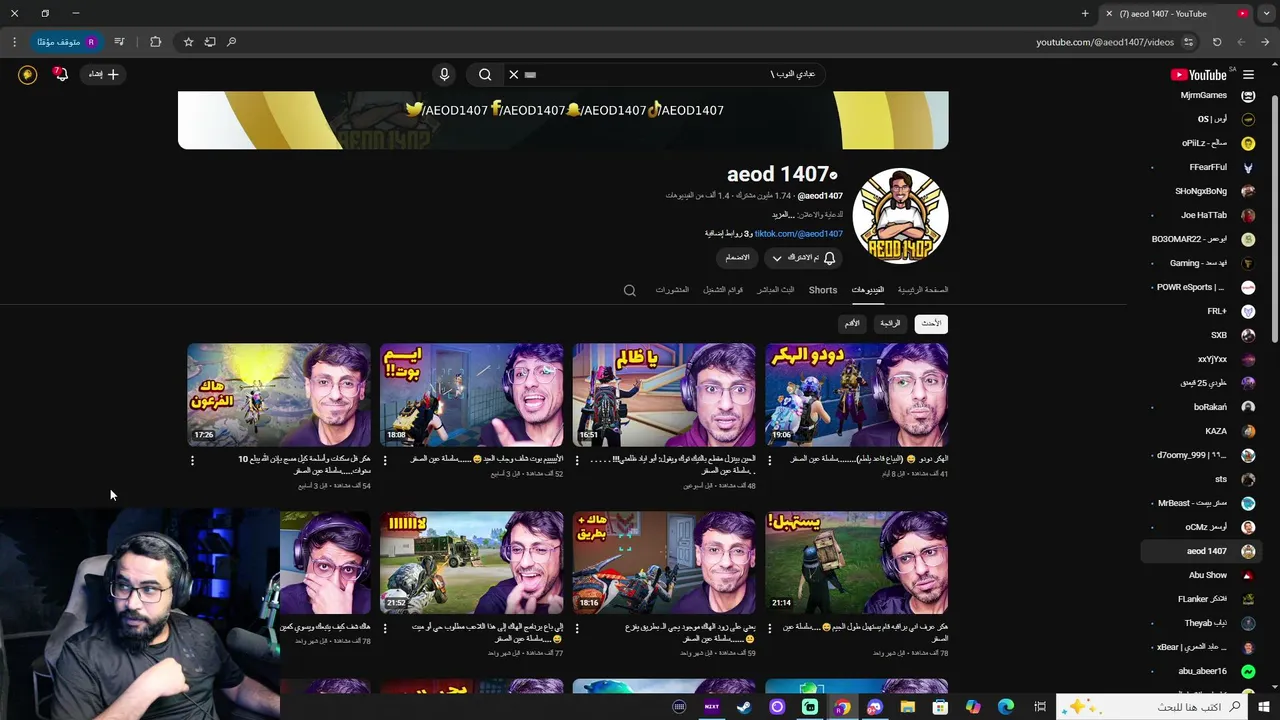Open the YouTube hamburger guide menu
Image resolution: width=1280 pixels, height=720 pixels.
[x=1248, y=75]
